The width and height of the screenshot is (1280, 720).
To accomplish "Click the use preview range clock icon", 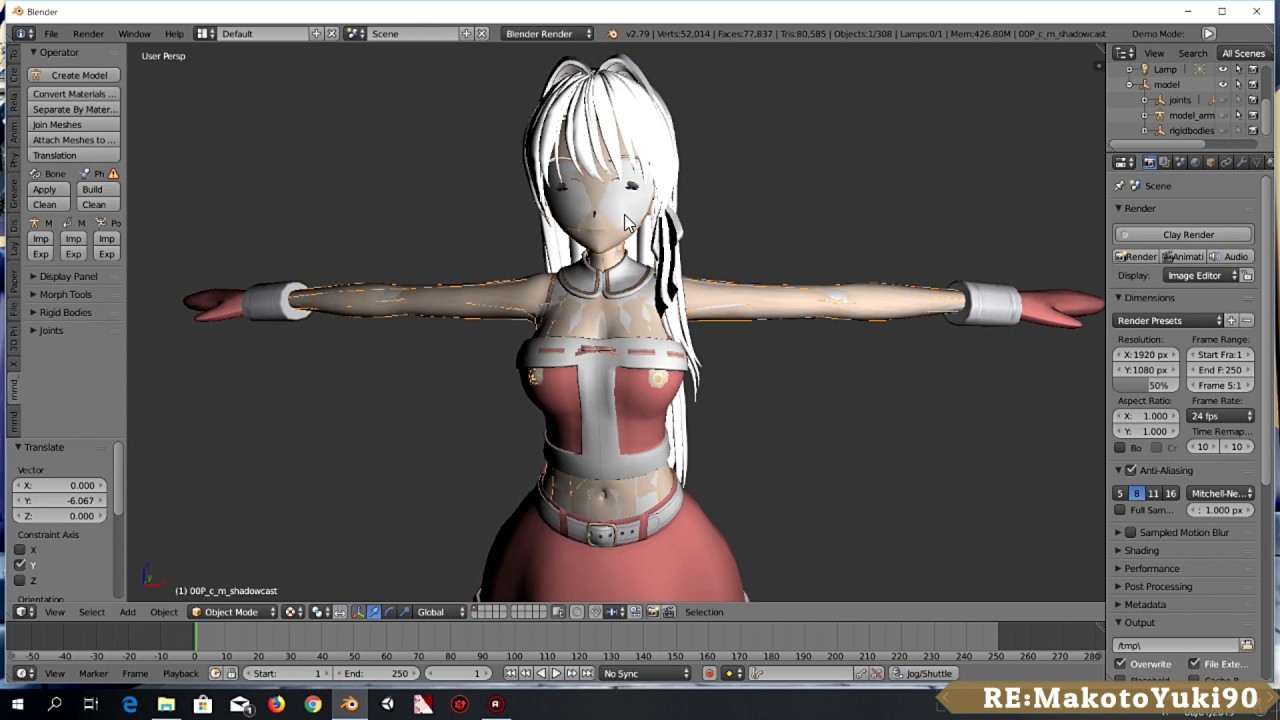I will coord(215,673).
